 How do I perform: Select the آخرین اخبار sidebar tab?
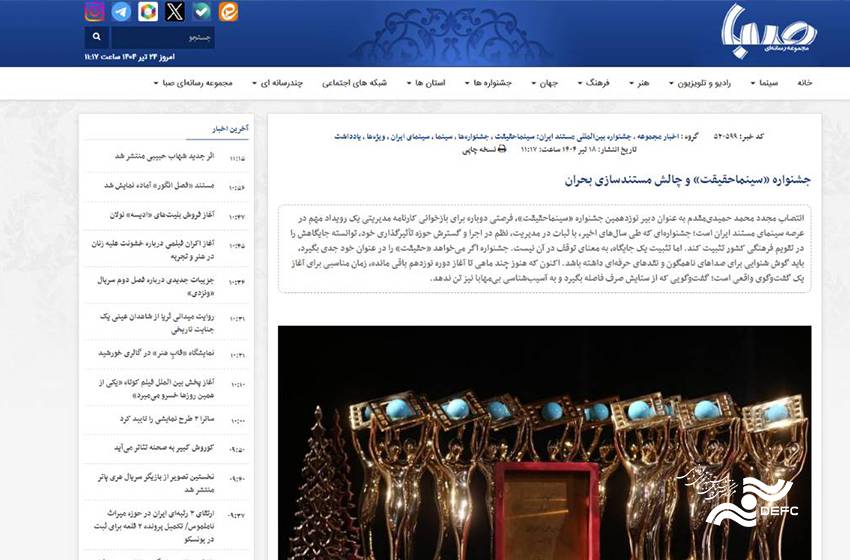tap(230, 129)
